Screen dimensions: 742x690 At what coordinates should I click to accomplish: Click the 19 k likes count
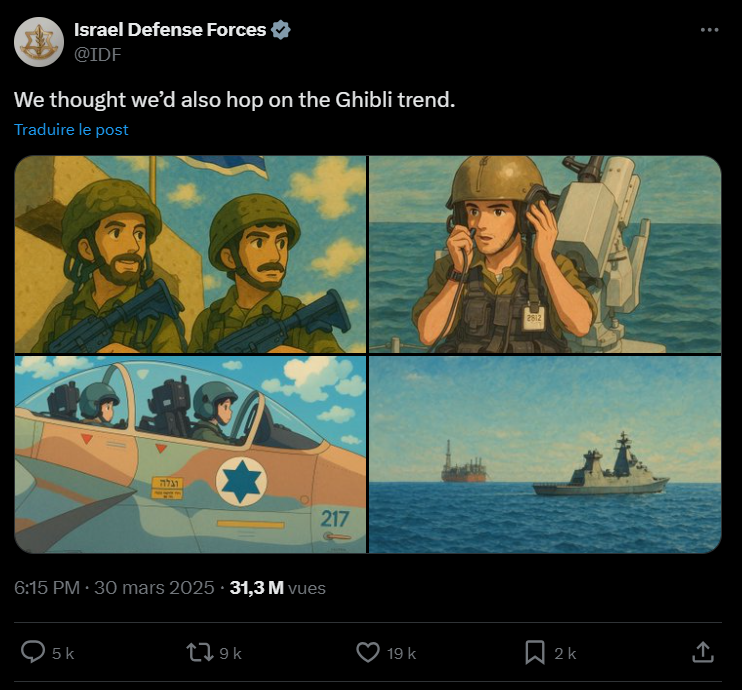(x=402, y=653)
